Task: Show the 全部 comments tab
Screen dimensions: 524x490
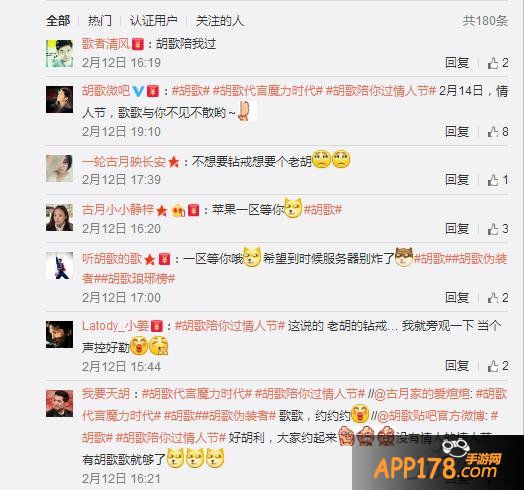Action: coord(58,21)
